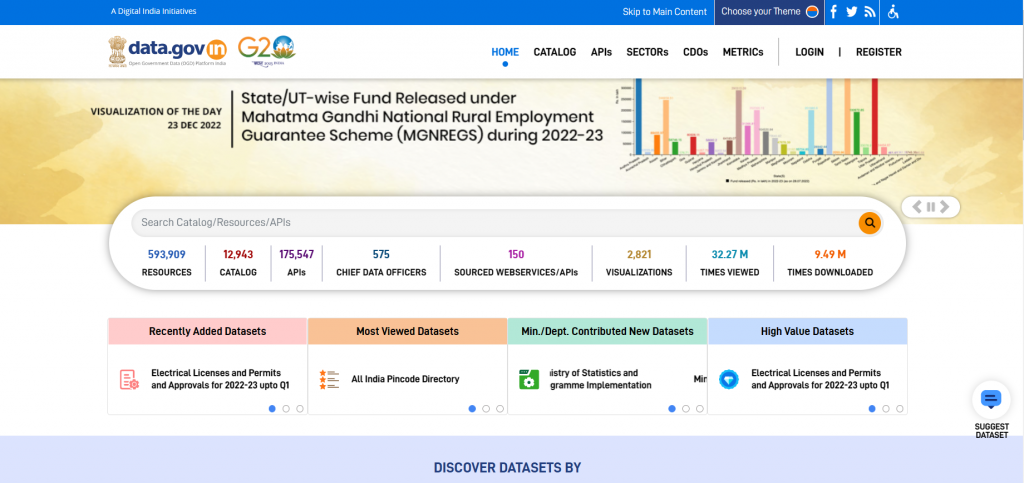Click Skip to Main Content link
The image size is (1024, 483).
coord(664,12)
